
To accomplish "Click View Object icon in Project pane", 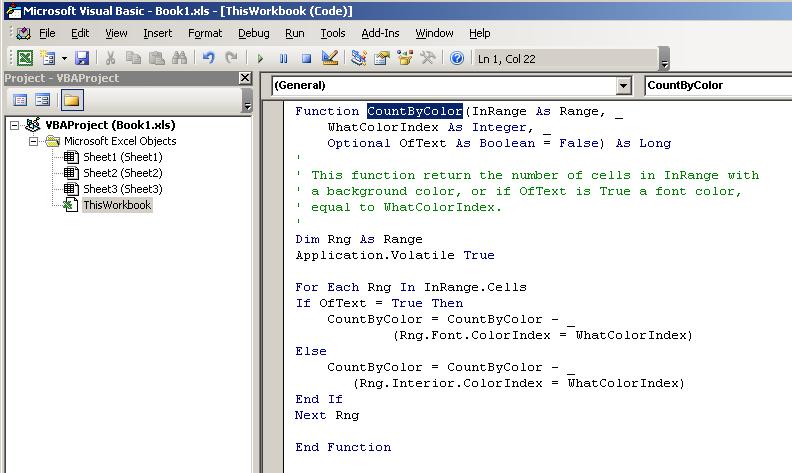I will pyautogui.click(x=42, y=100).
